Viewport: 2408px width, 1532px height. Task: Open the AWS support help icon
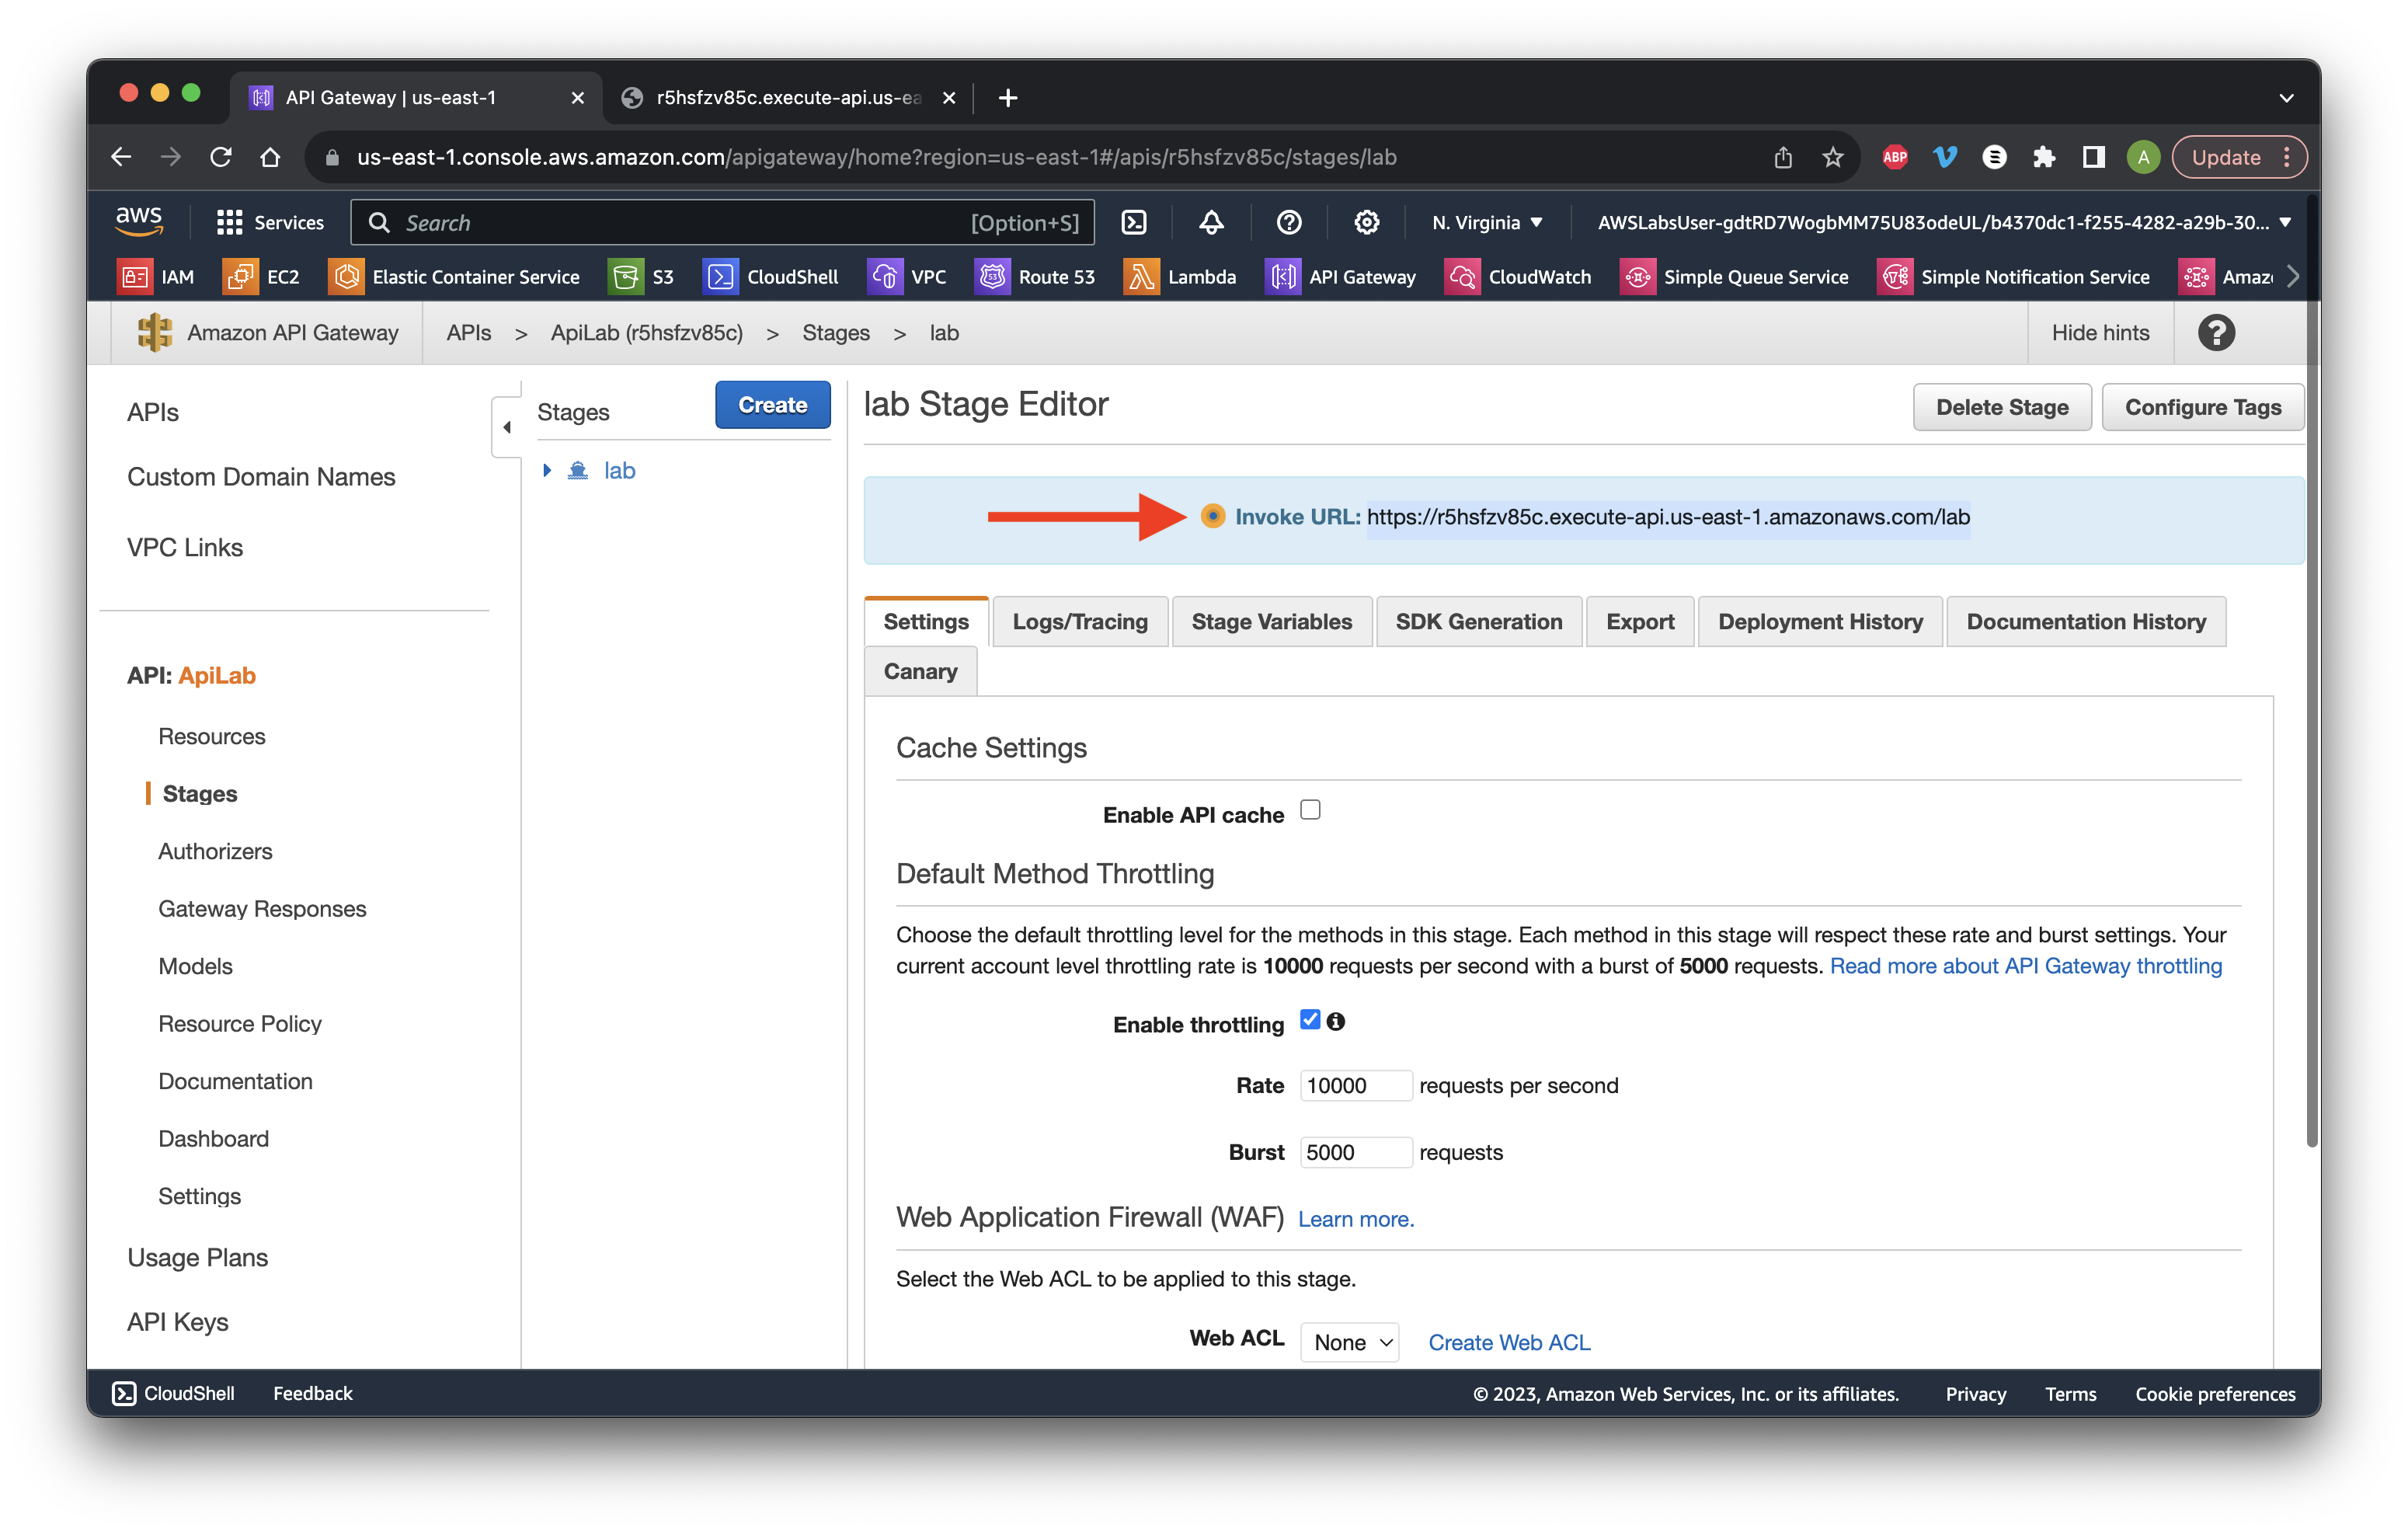point(1289,222)
